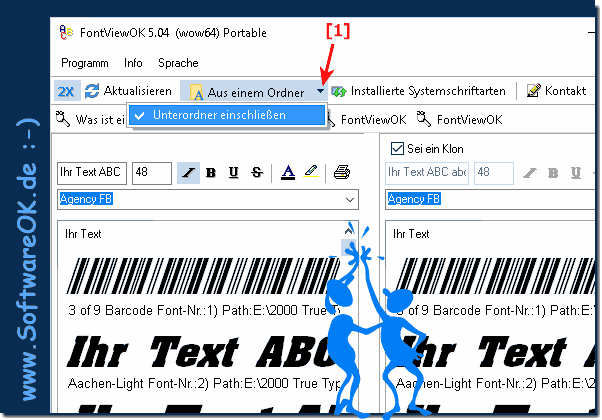Viewport: 602px width, 420px height.
Task: Open the last FontViewOK toolbar link
Action: point(469,120)
